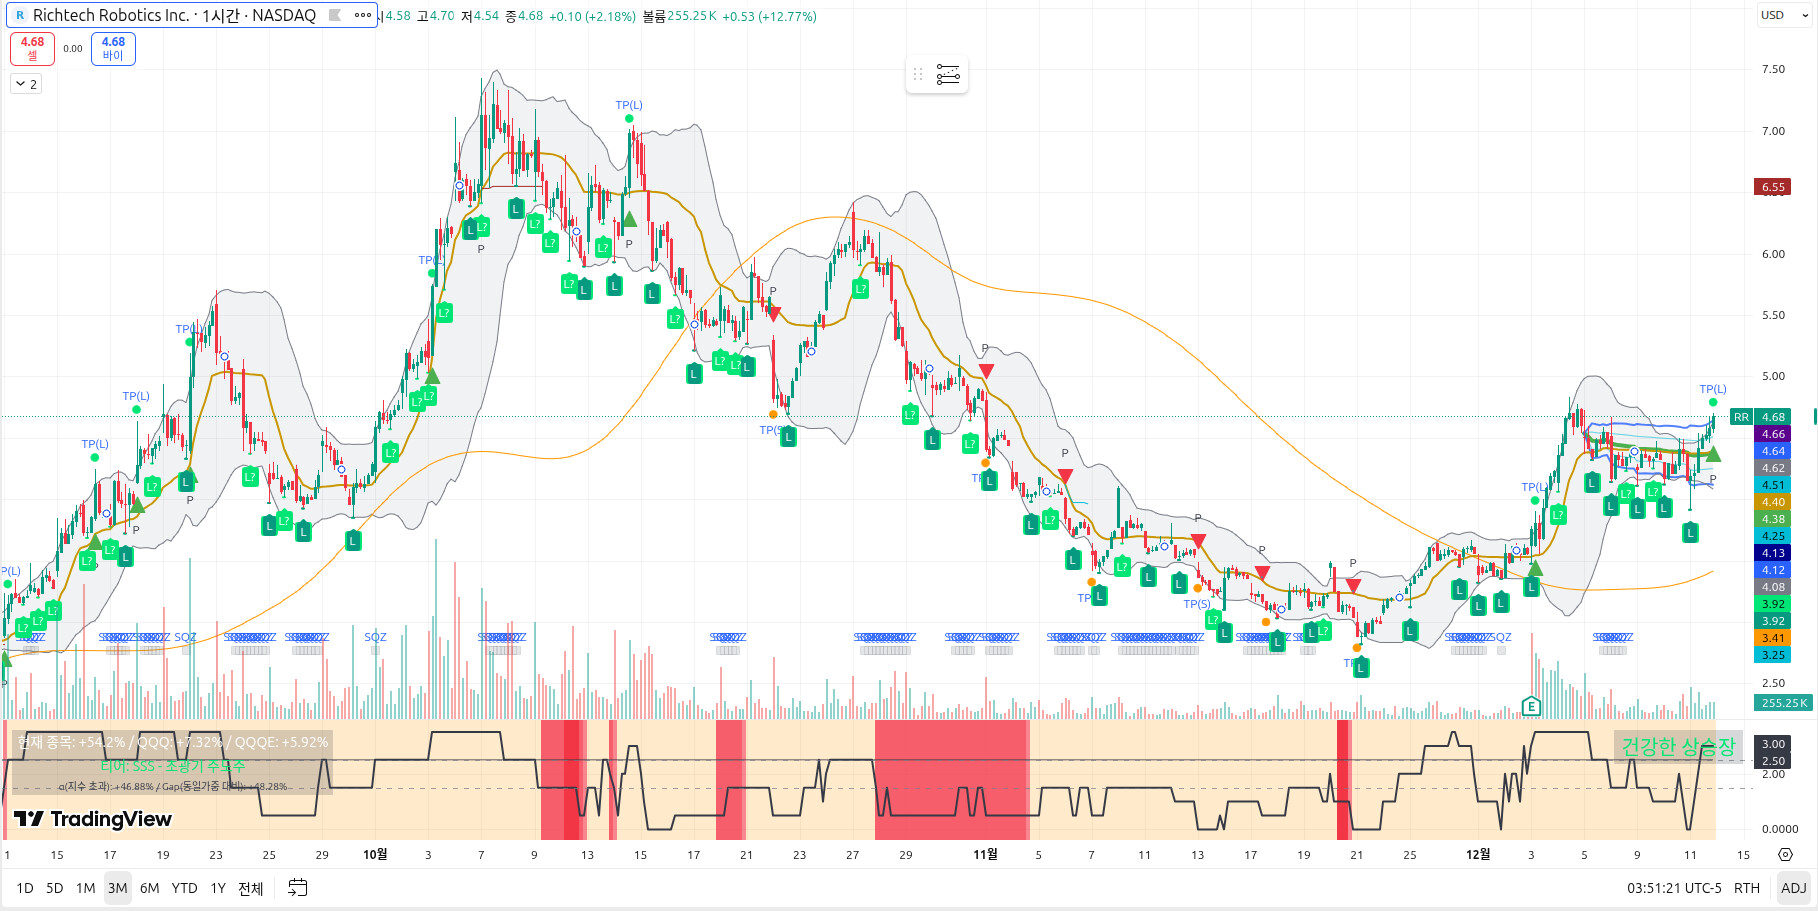Click the TradingView logo

click(93, 819)
